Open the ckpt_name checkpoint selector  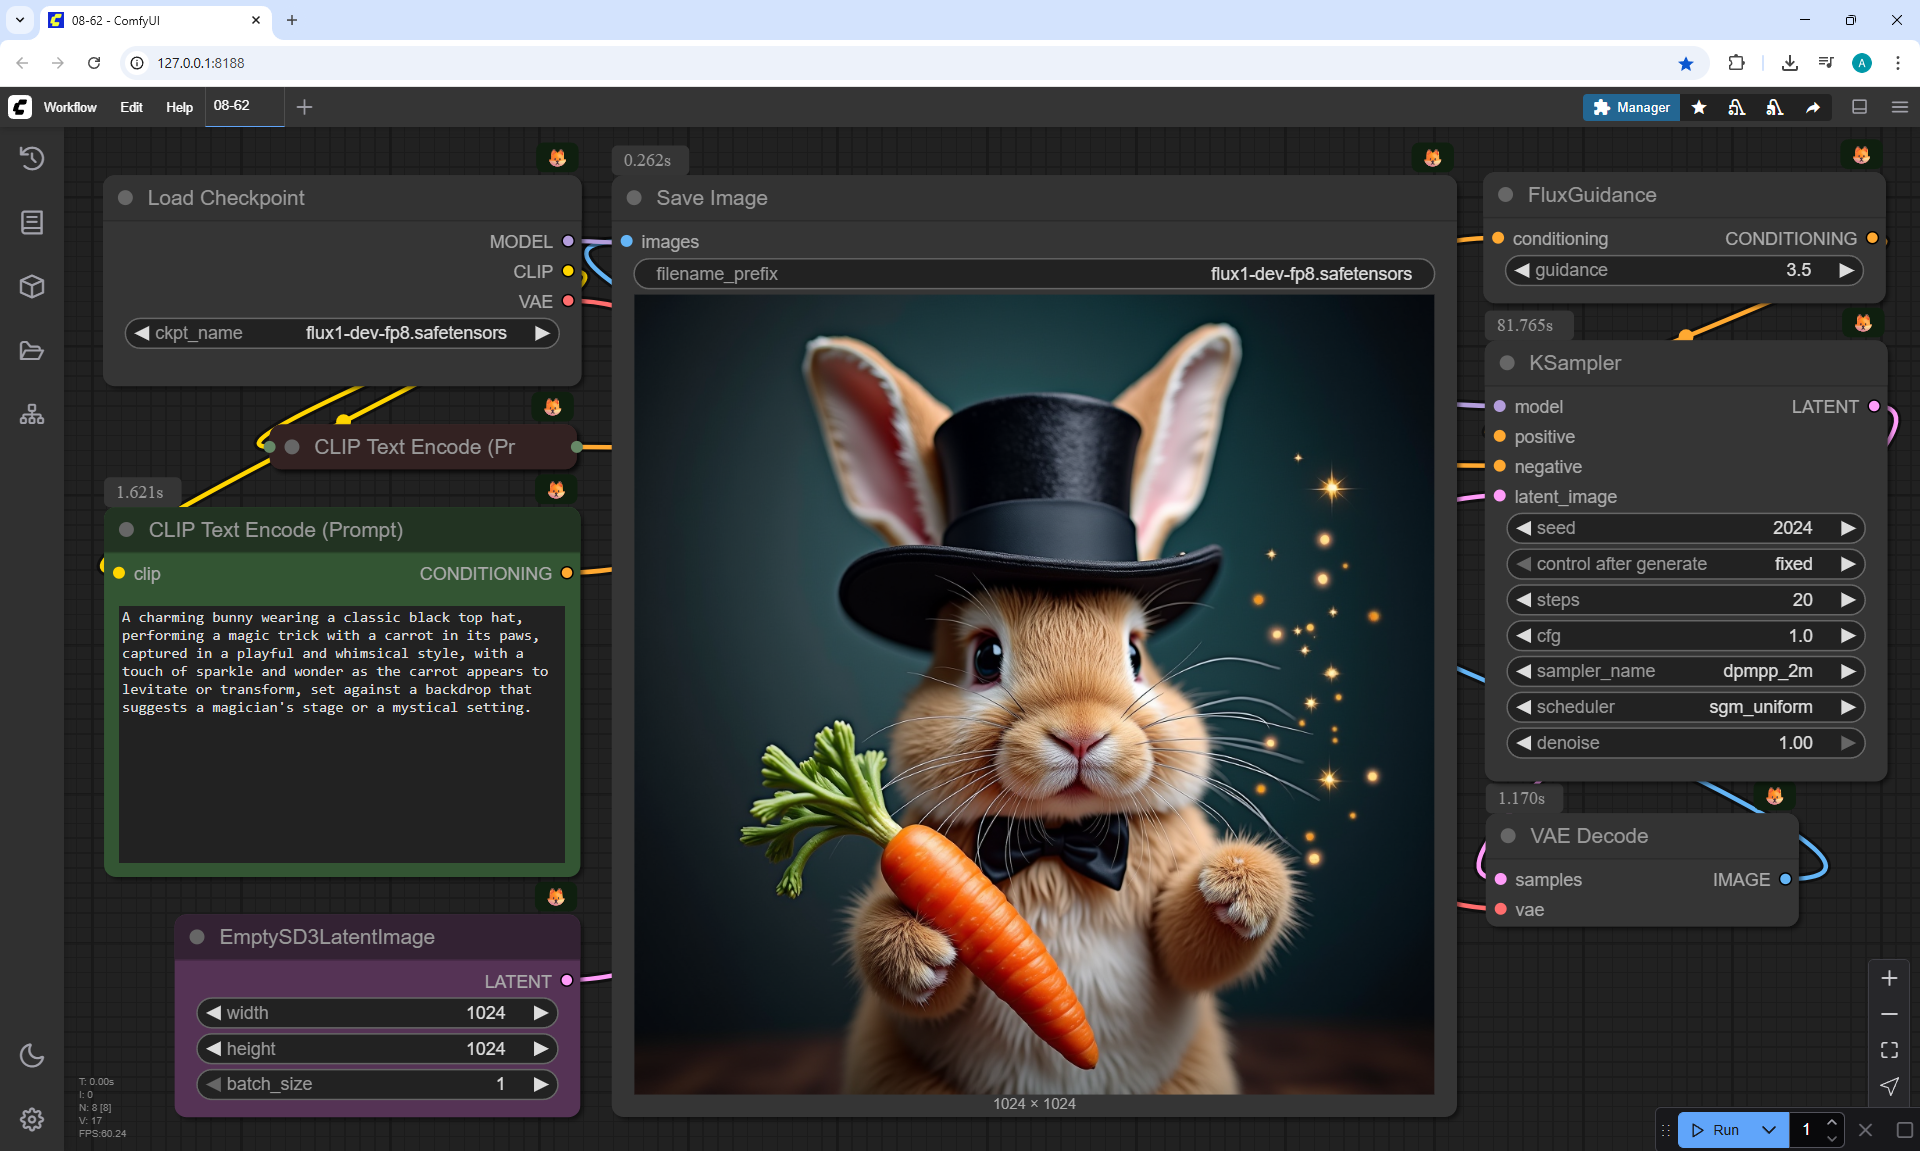[x=341, y=333]
